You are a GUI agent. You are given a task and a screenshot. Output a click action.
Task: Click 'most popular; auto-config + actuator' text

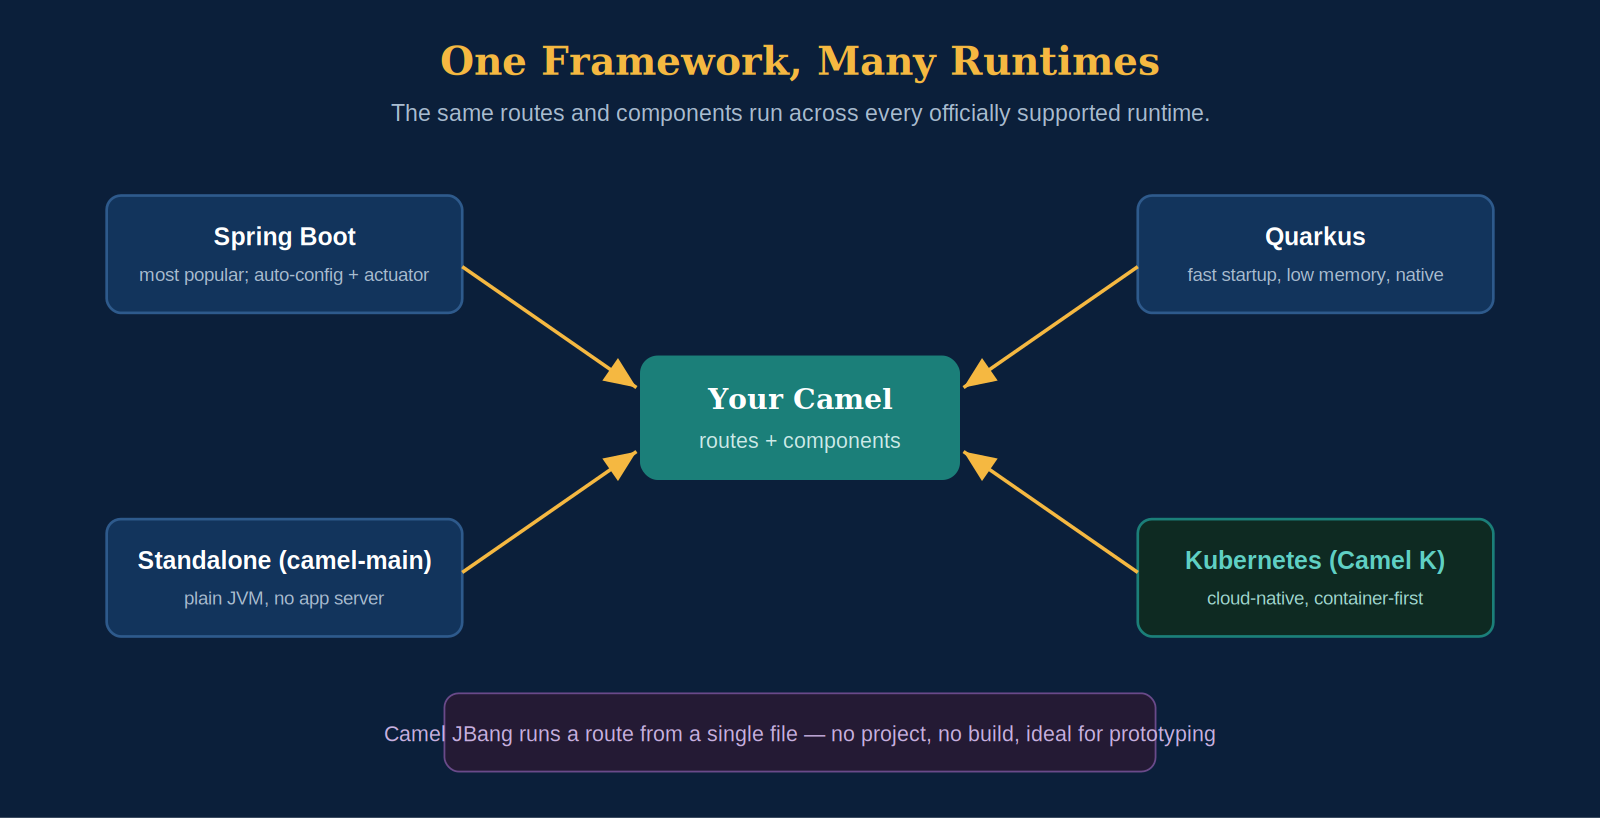point(284,275)
